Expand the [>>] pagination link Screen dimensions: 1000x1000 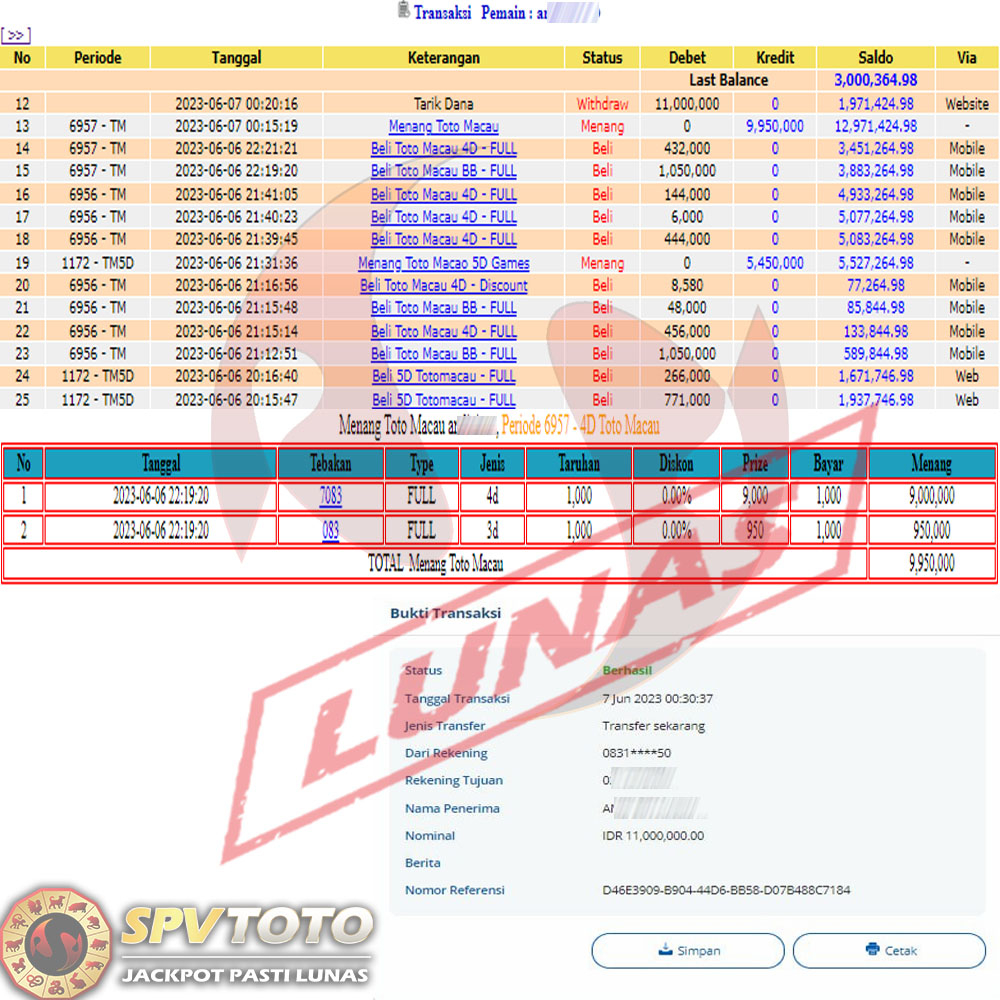pos(15,36)
